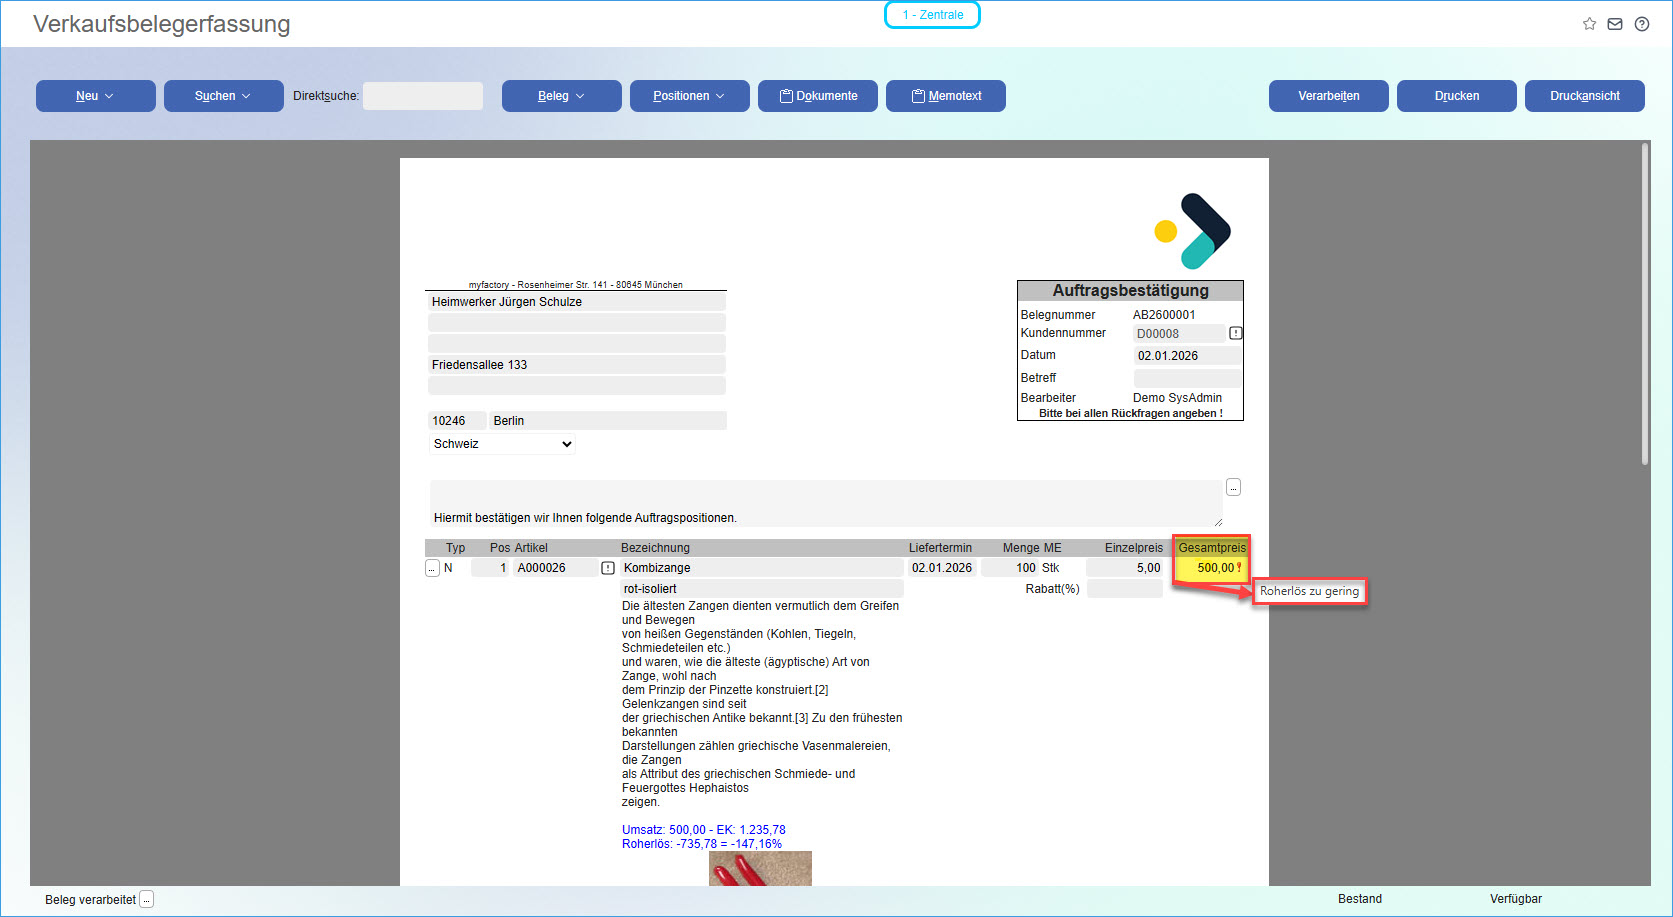Click the vertical scrollbar of the document

coord(1645,304)
